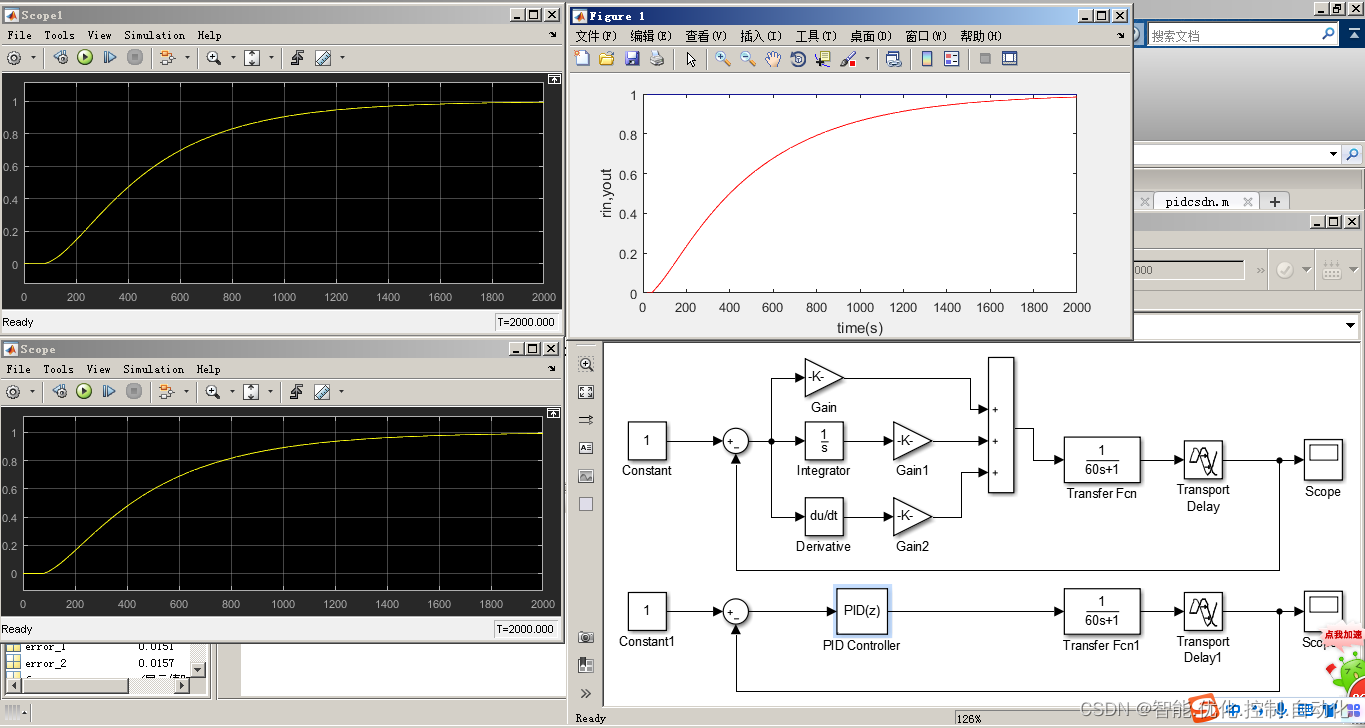The width and height of the screenshot is (1365, 728).
Task: Expand Scope1 zoom options dropdown
Action: pos(232,58)
